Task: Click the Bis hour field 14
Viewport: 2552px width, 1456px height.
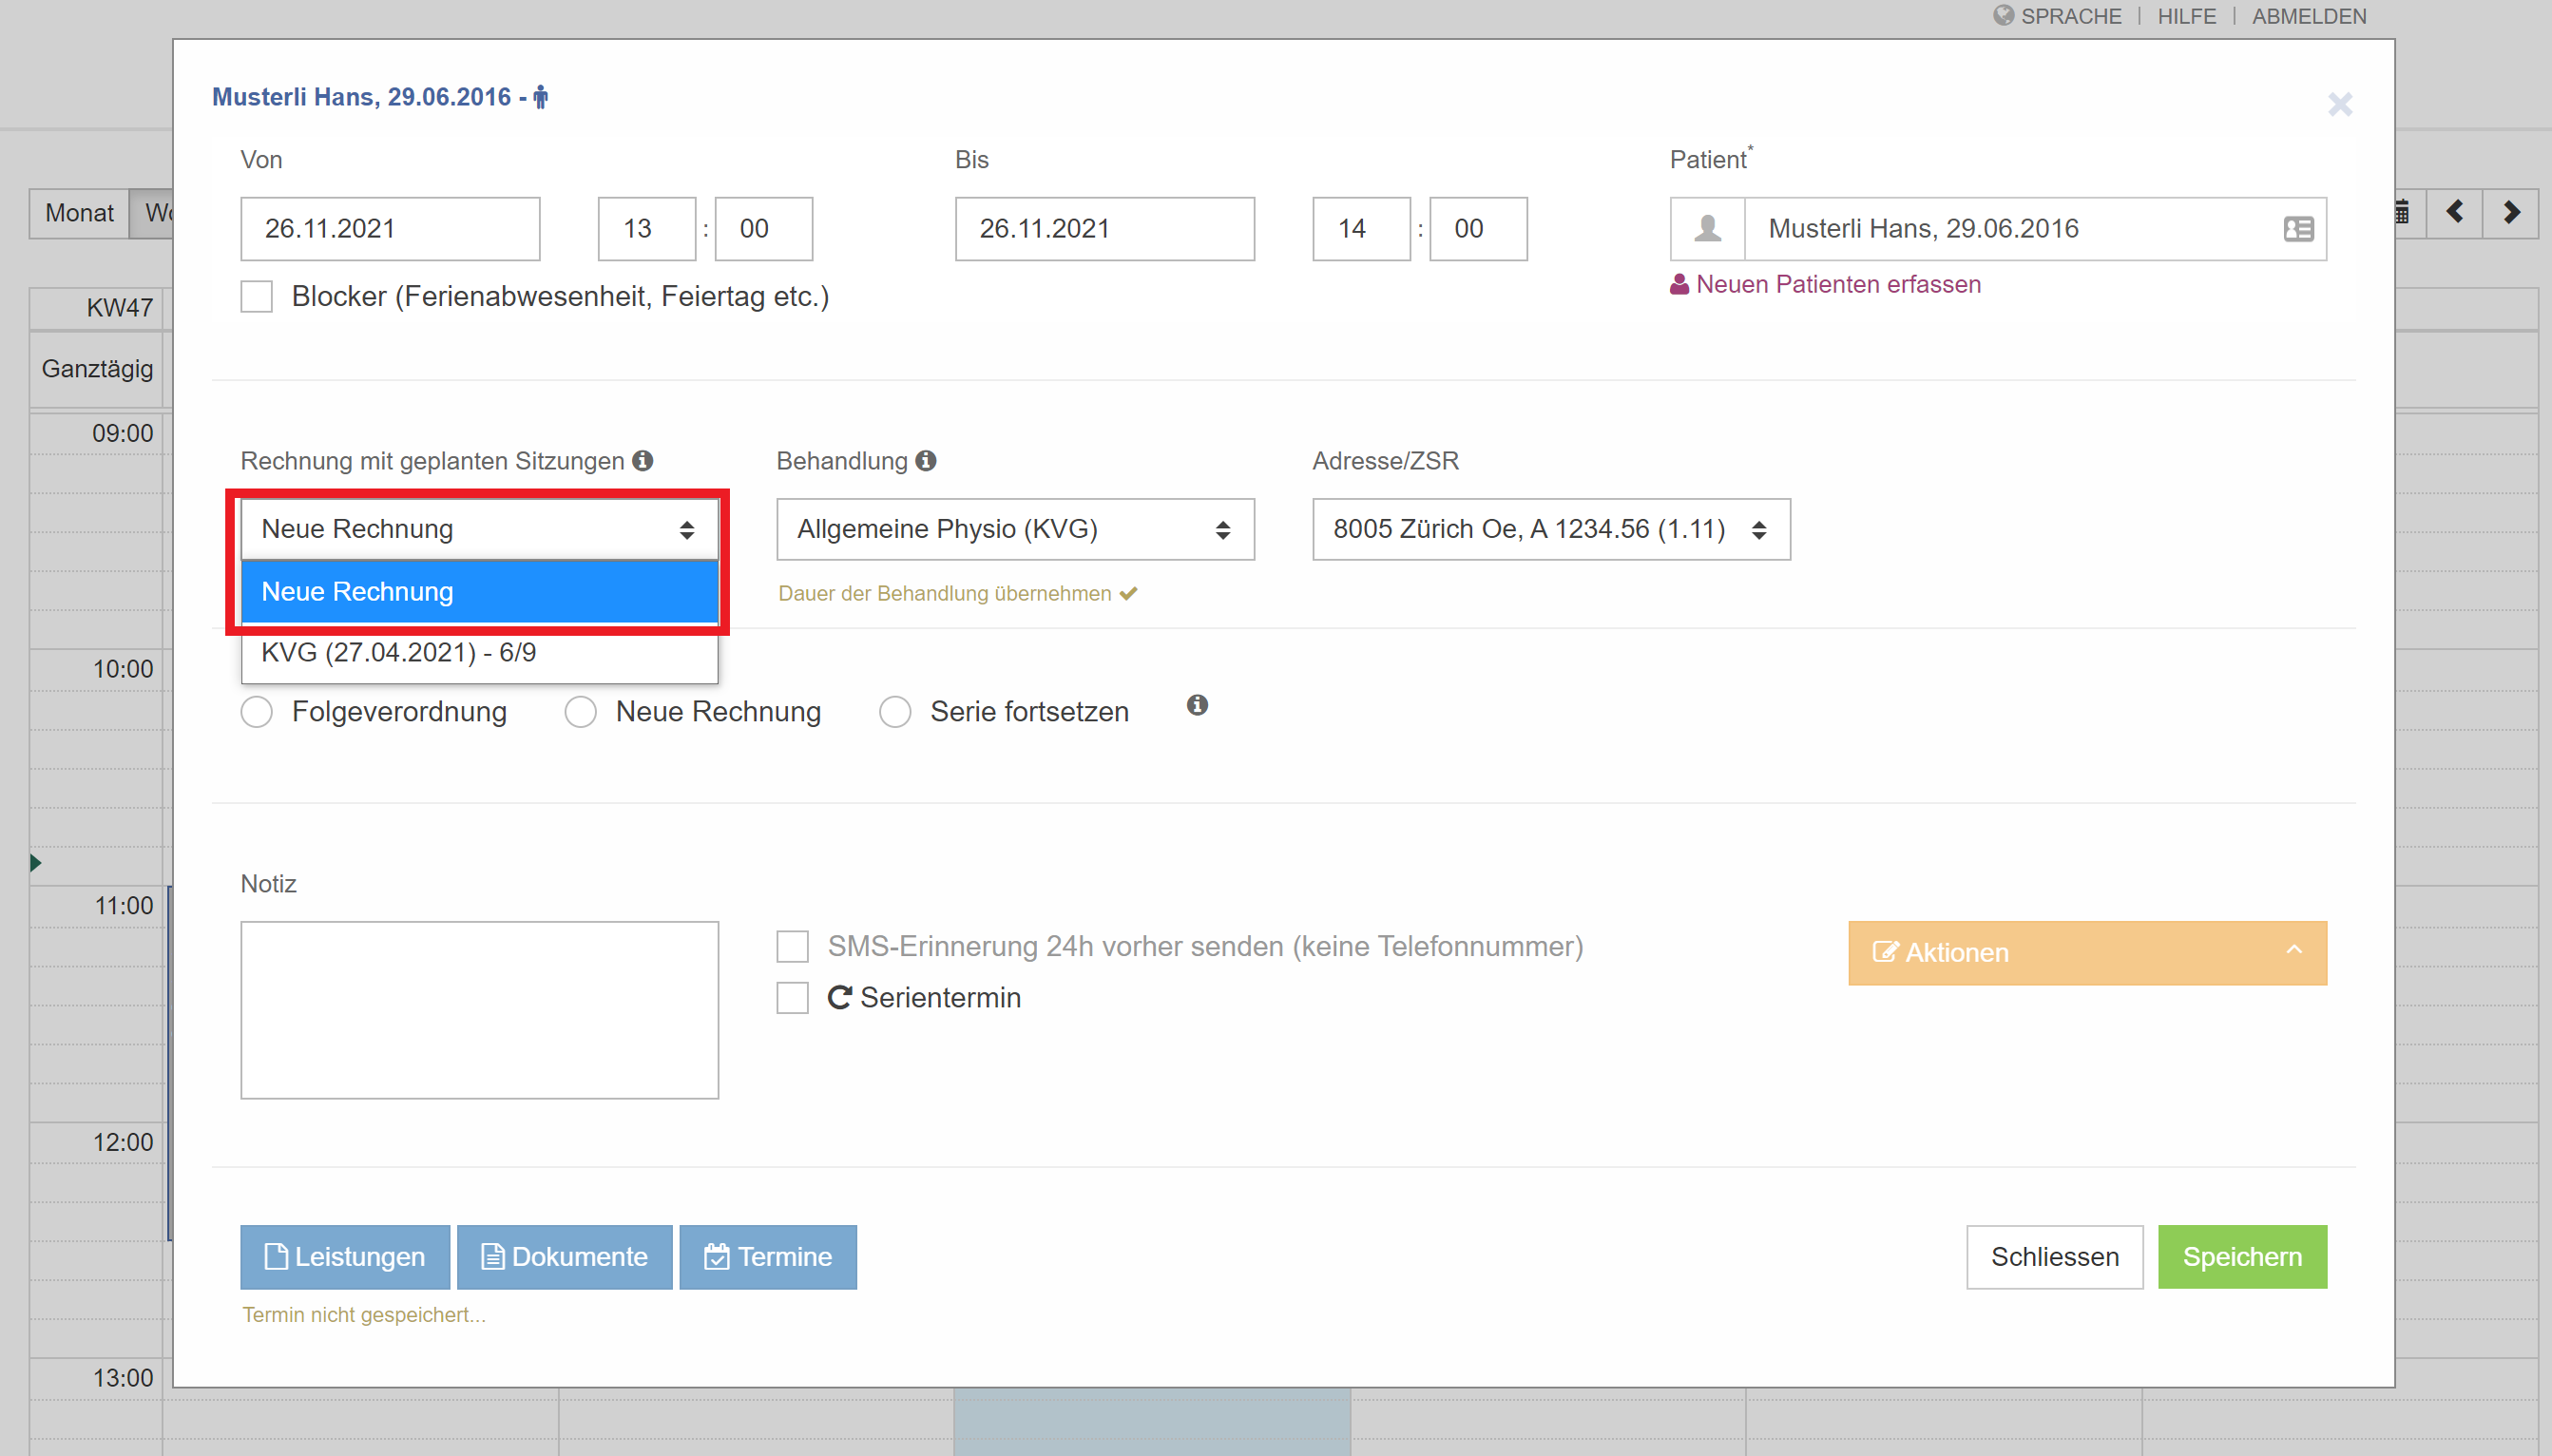Action: point(1362,229)
